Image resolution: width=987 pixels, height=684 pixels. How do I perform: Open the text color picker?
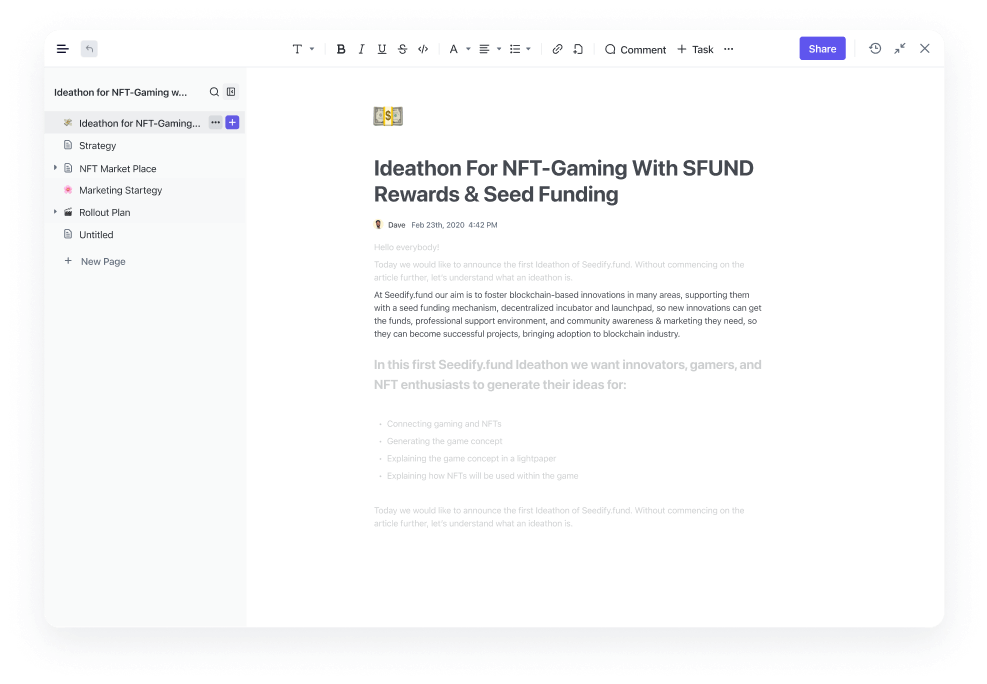point(457,48)
